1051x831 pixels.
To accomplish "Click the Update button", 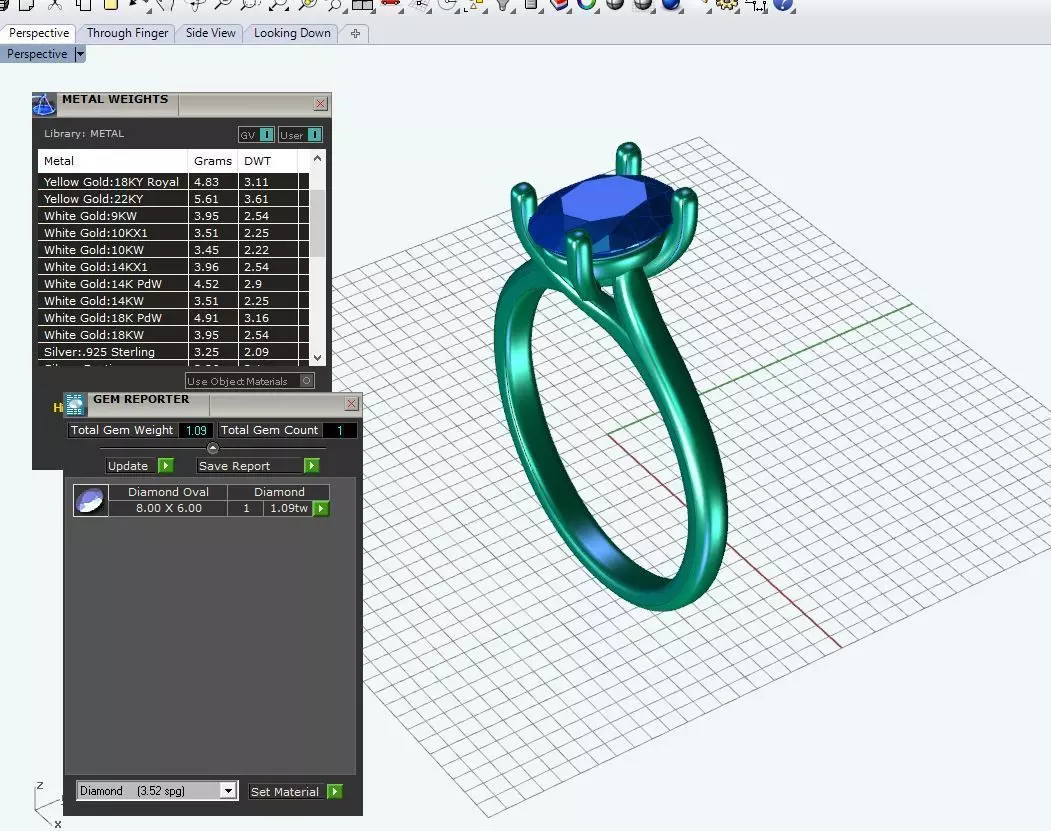I will [x=132, y=465].
